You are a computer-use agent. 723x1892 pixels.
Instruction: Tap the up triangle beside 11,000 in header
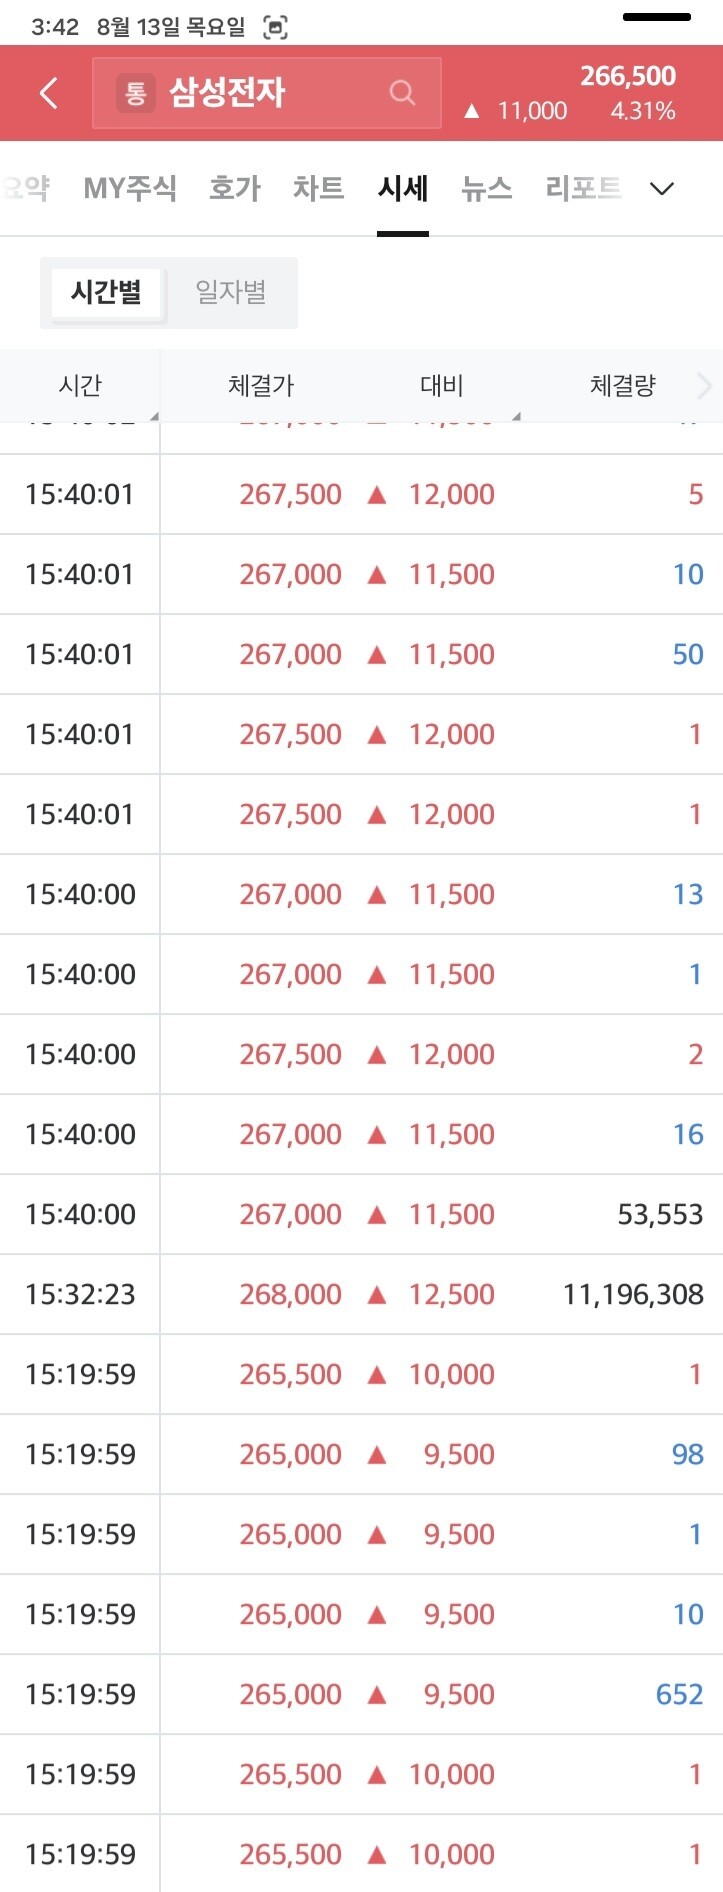coord(472,111)
